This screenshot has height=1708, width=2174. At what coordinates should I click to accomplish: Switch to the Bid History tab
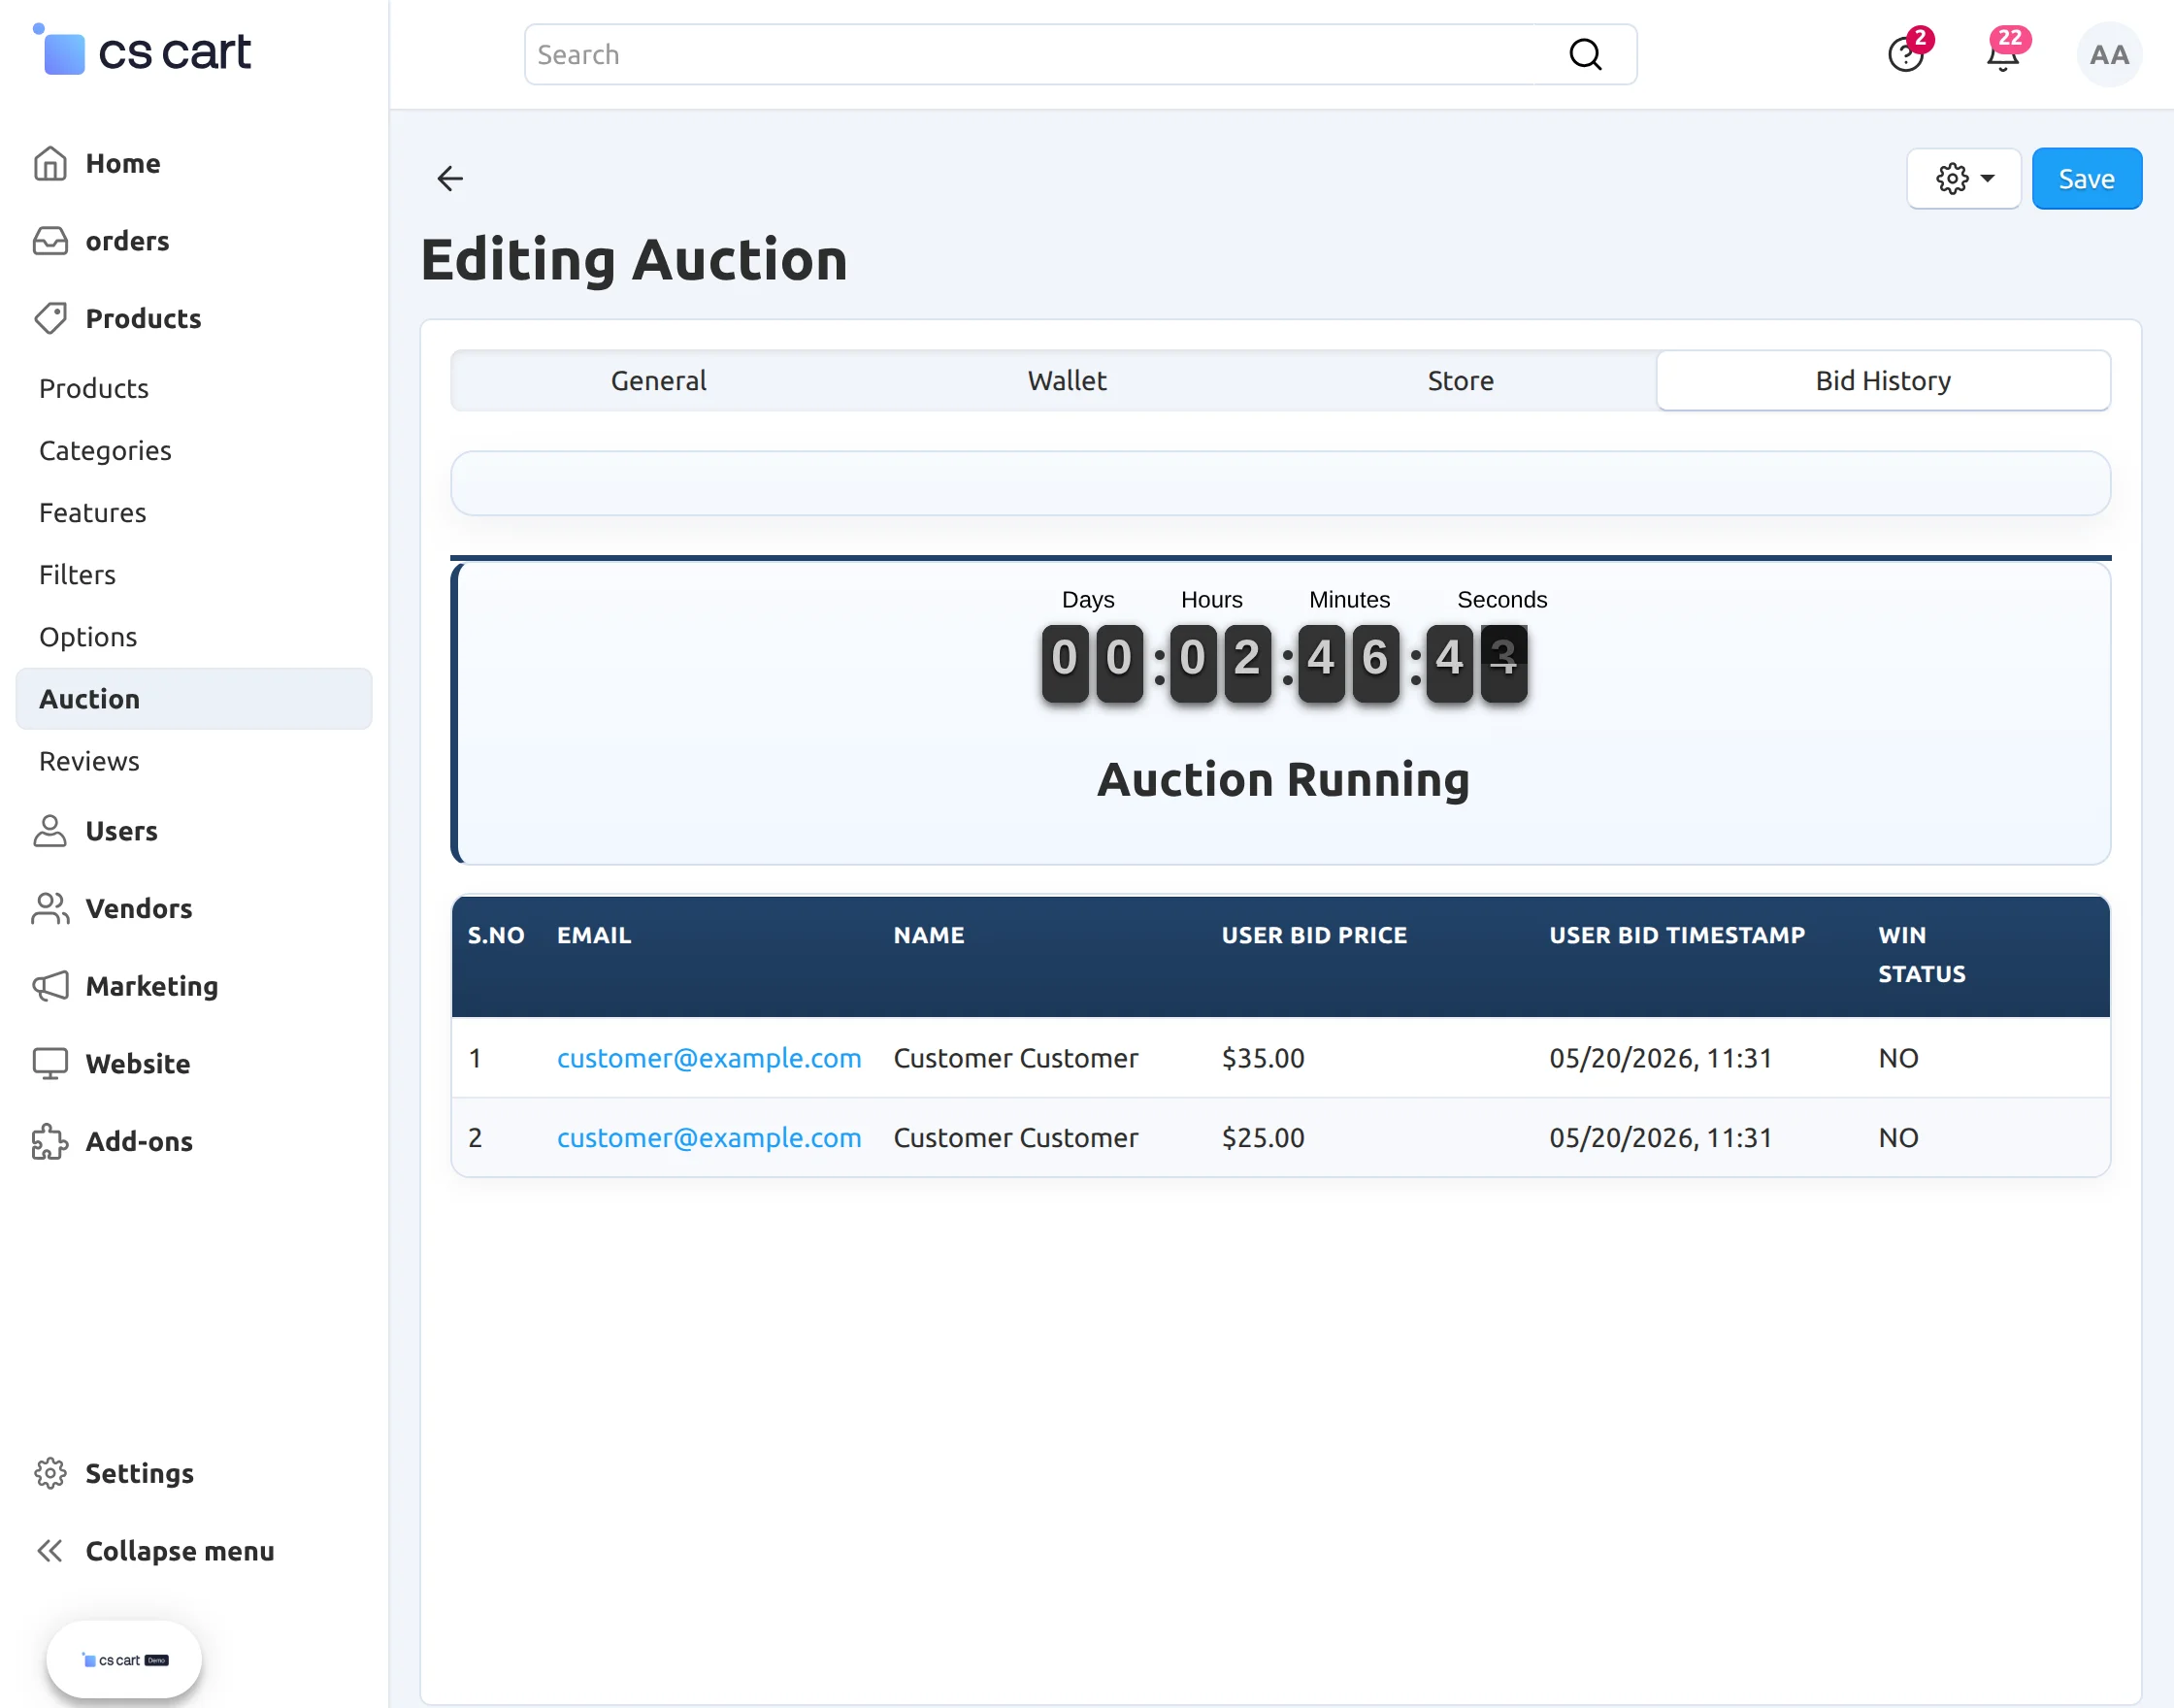[1883, 381]
